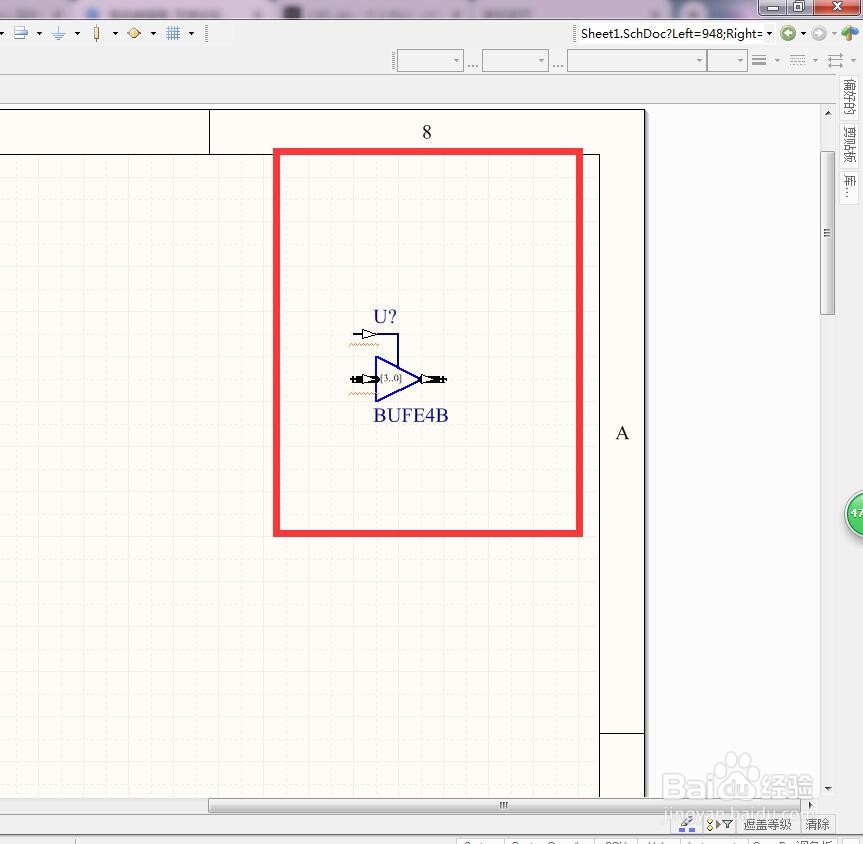Select the BUFE4B buffer triangle symbol
Image resolution: width=863 pixels, height=844 pixels.
click(x=397, y=379)
